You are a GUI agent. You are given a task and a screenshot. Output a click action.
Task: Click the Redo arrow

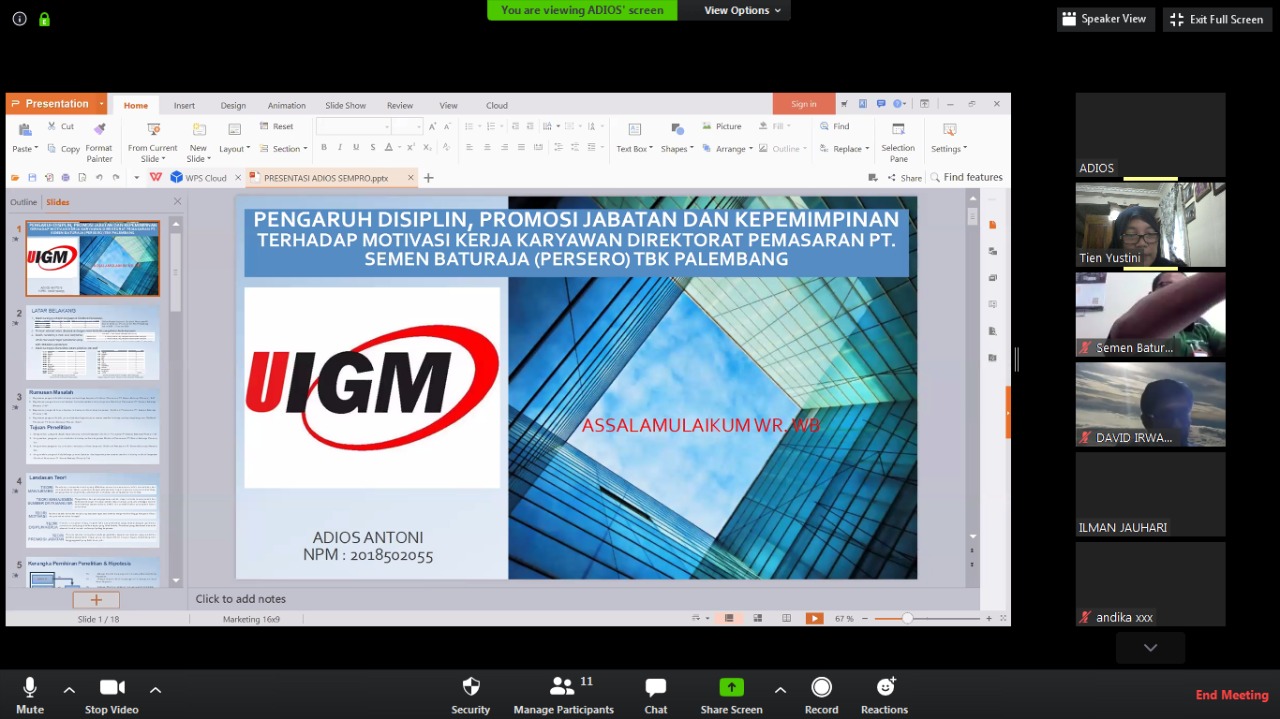(116, 178)
